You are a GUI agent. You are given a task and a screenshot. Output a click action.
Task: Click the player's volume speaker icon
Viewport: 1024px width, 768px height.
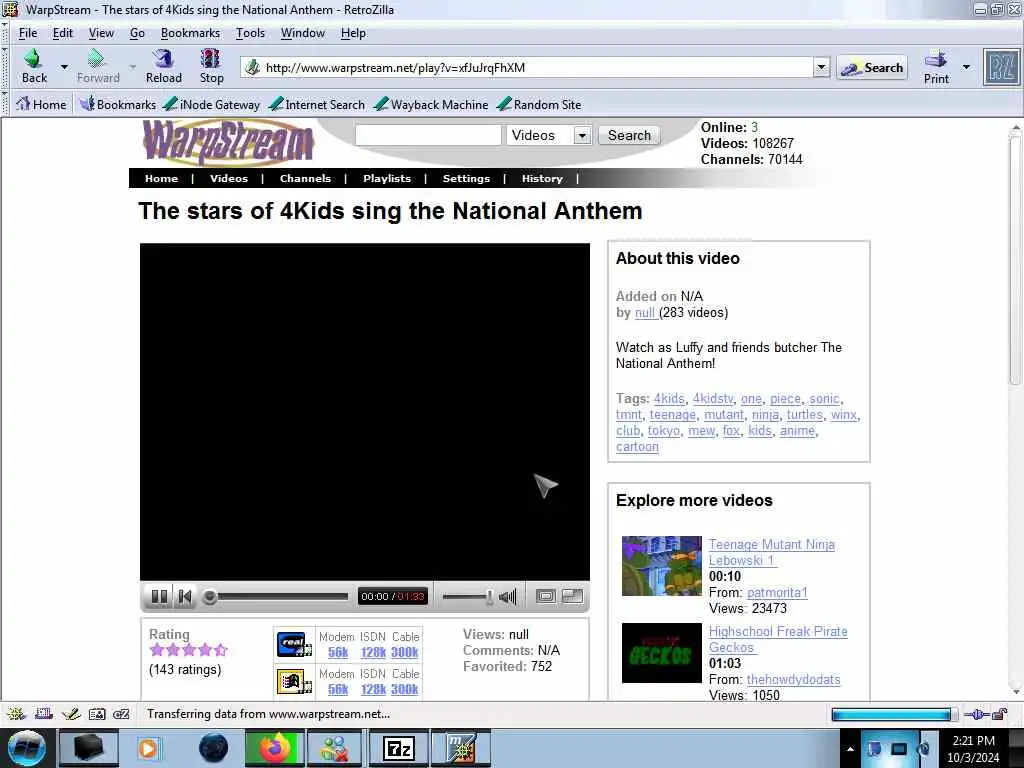pyautogui.click(x=507, y=596)
